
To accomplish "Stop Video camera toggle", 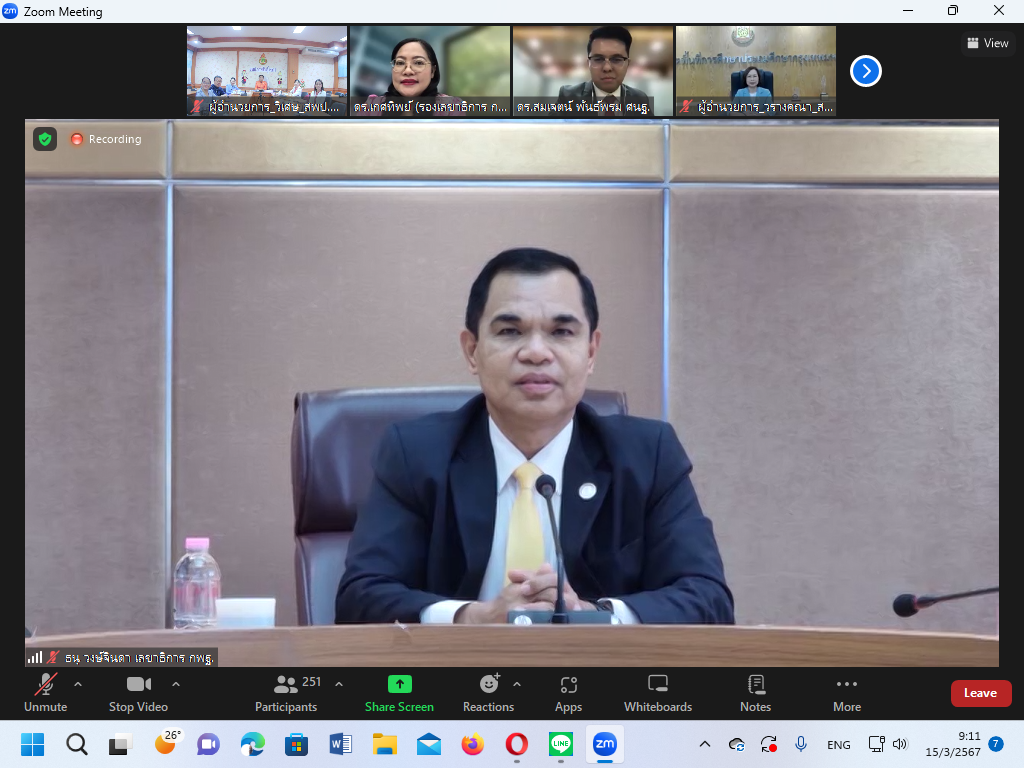I will (x=138, y=693).
